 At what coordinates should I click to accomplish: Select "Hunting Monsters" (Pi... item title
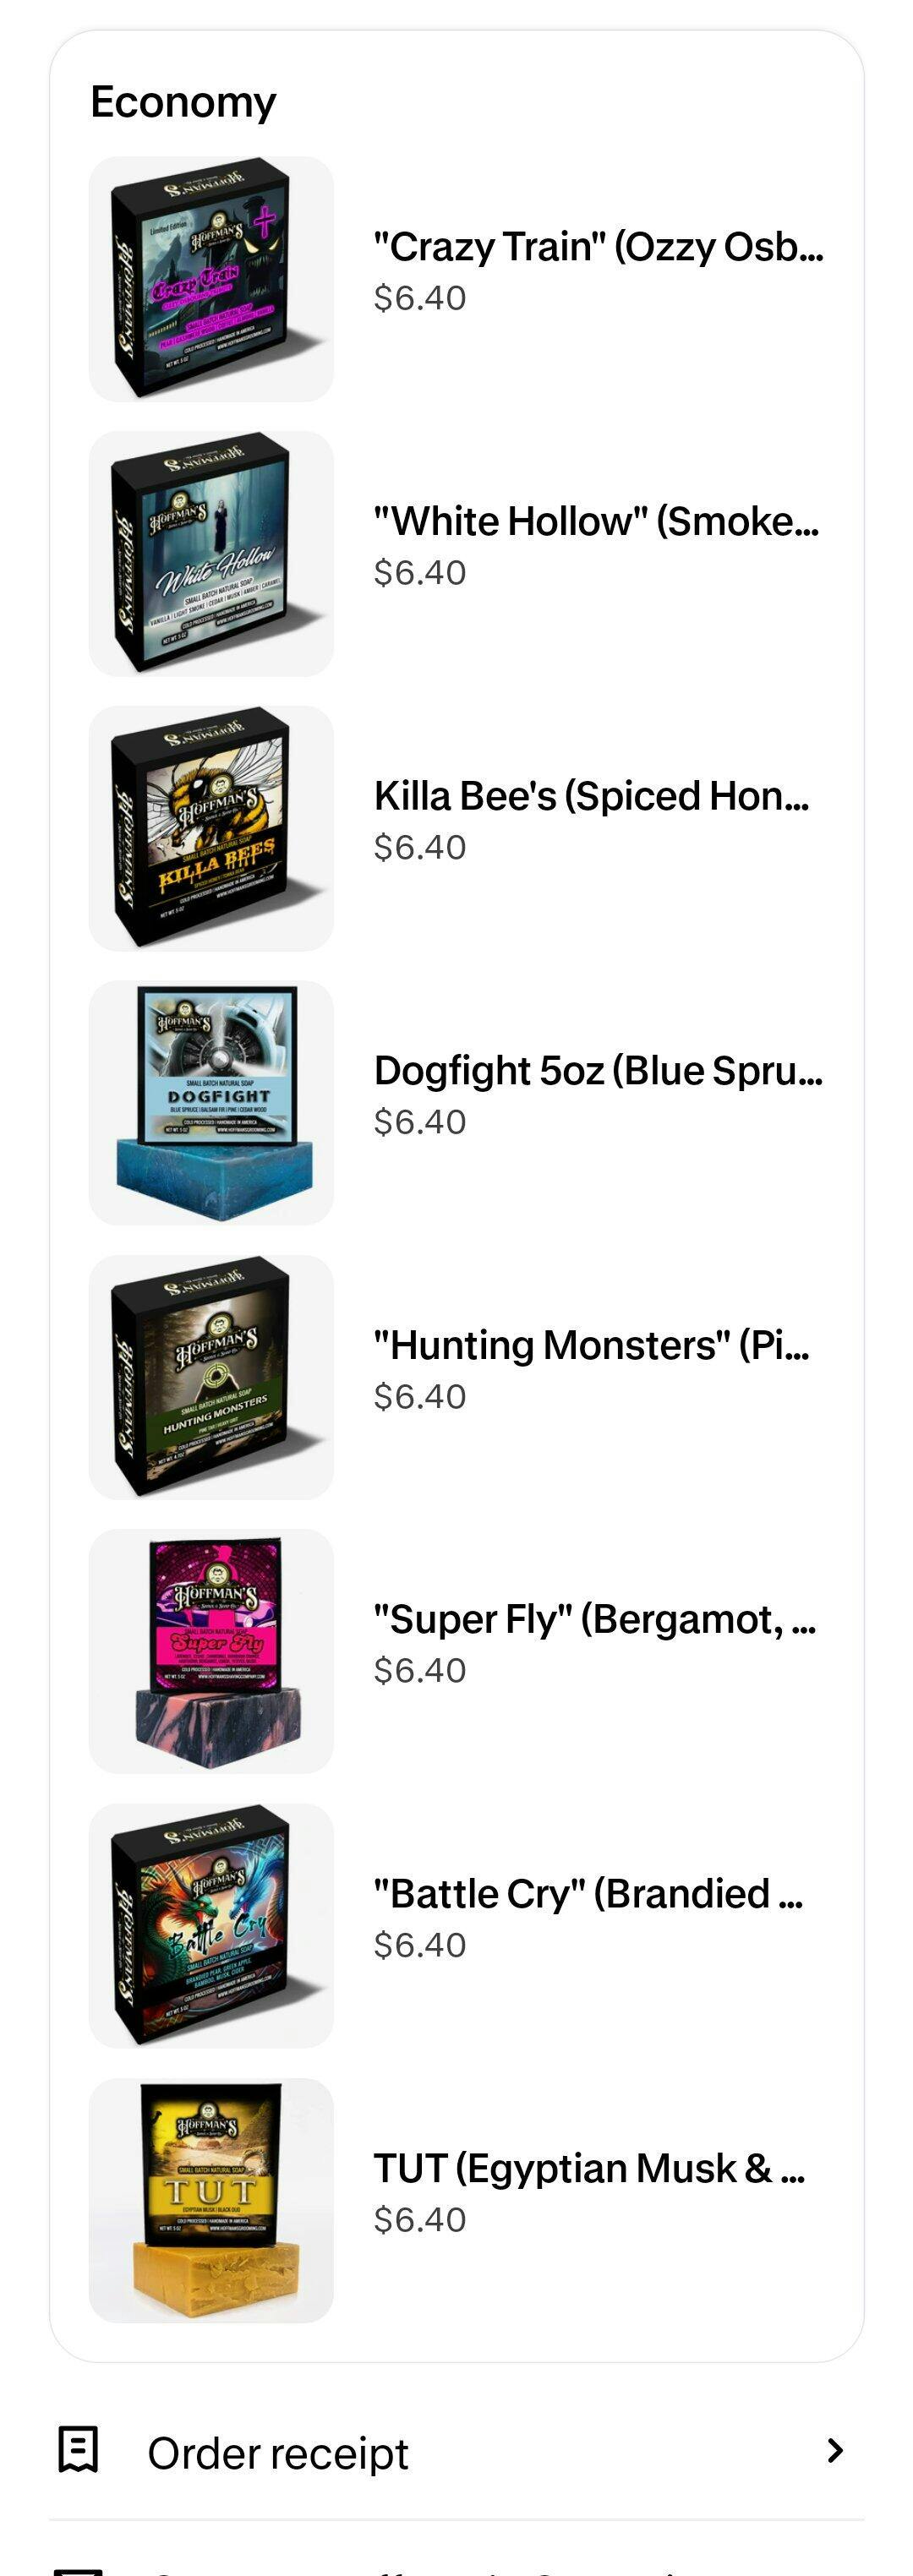(x=591, y=1345)
